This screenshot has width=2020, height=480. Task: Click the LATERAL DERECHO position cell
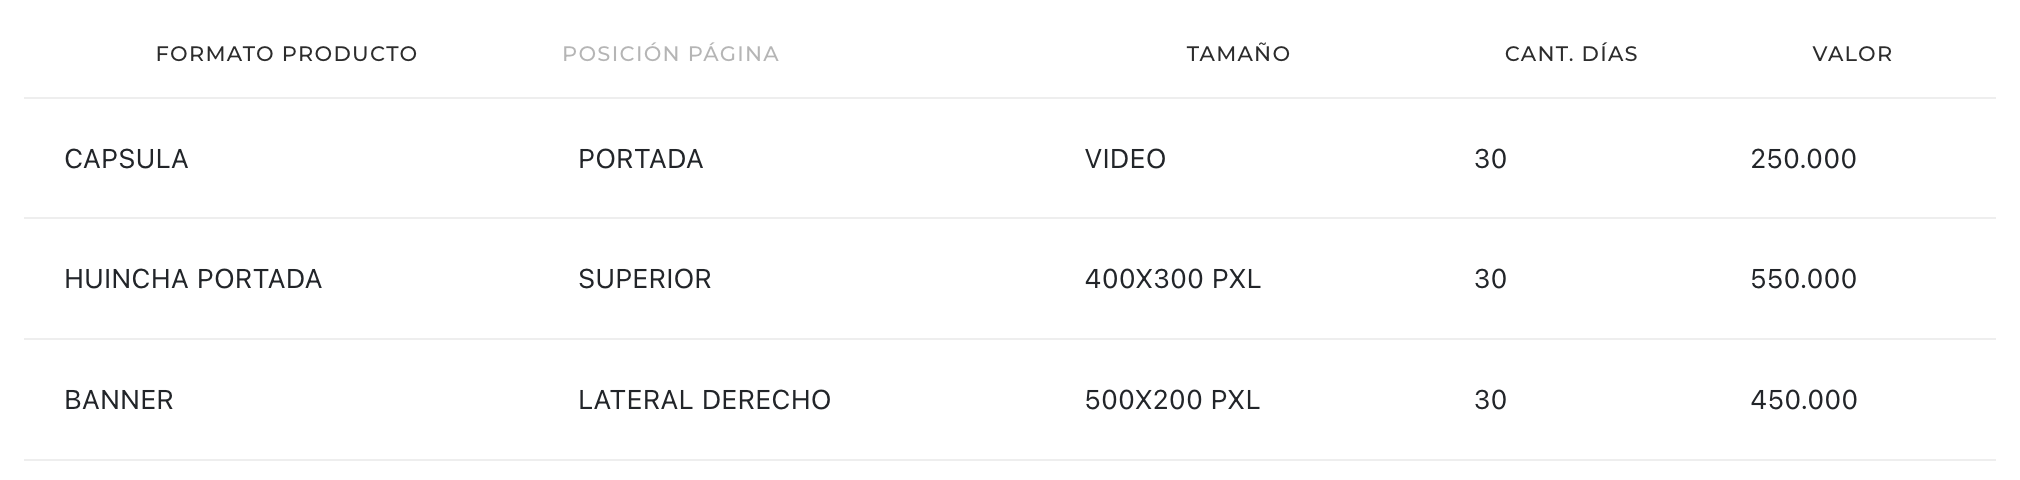(705, 400)
